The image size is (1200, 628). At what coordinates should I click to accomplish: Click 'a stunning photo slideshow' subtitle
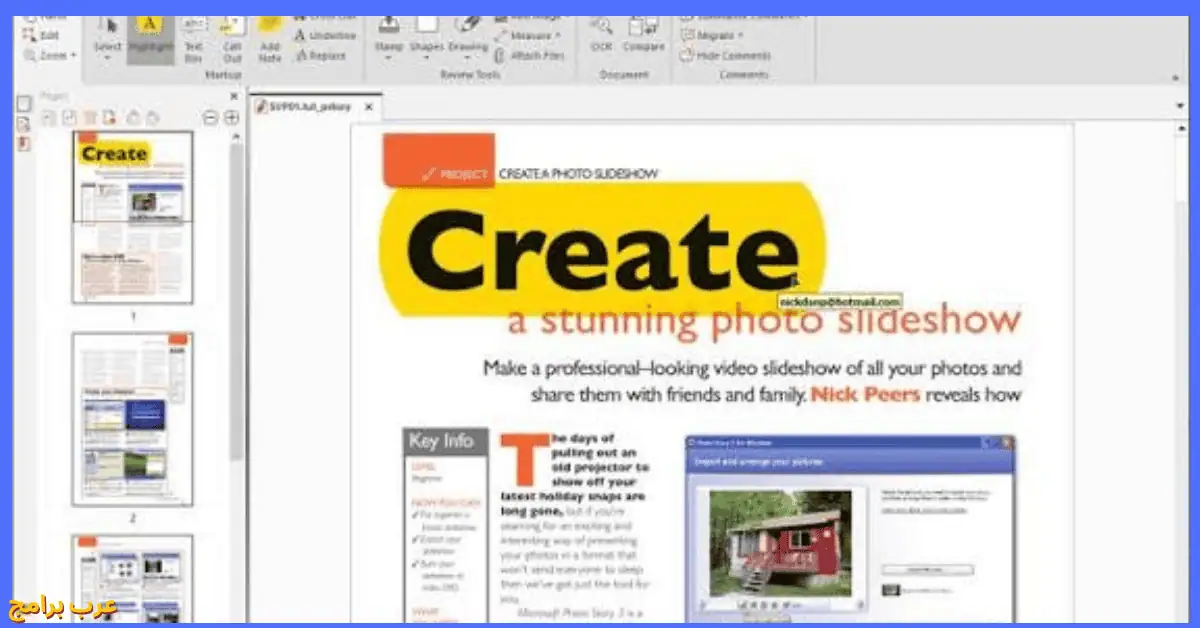click(x=765, y=320)
